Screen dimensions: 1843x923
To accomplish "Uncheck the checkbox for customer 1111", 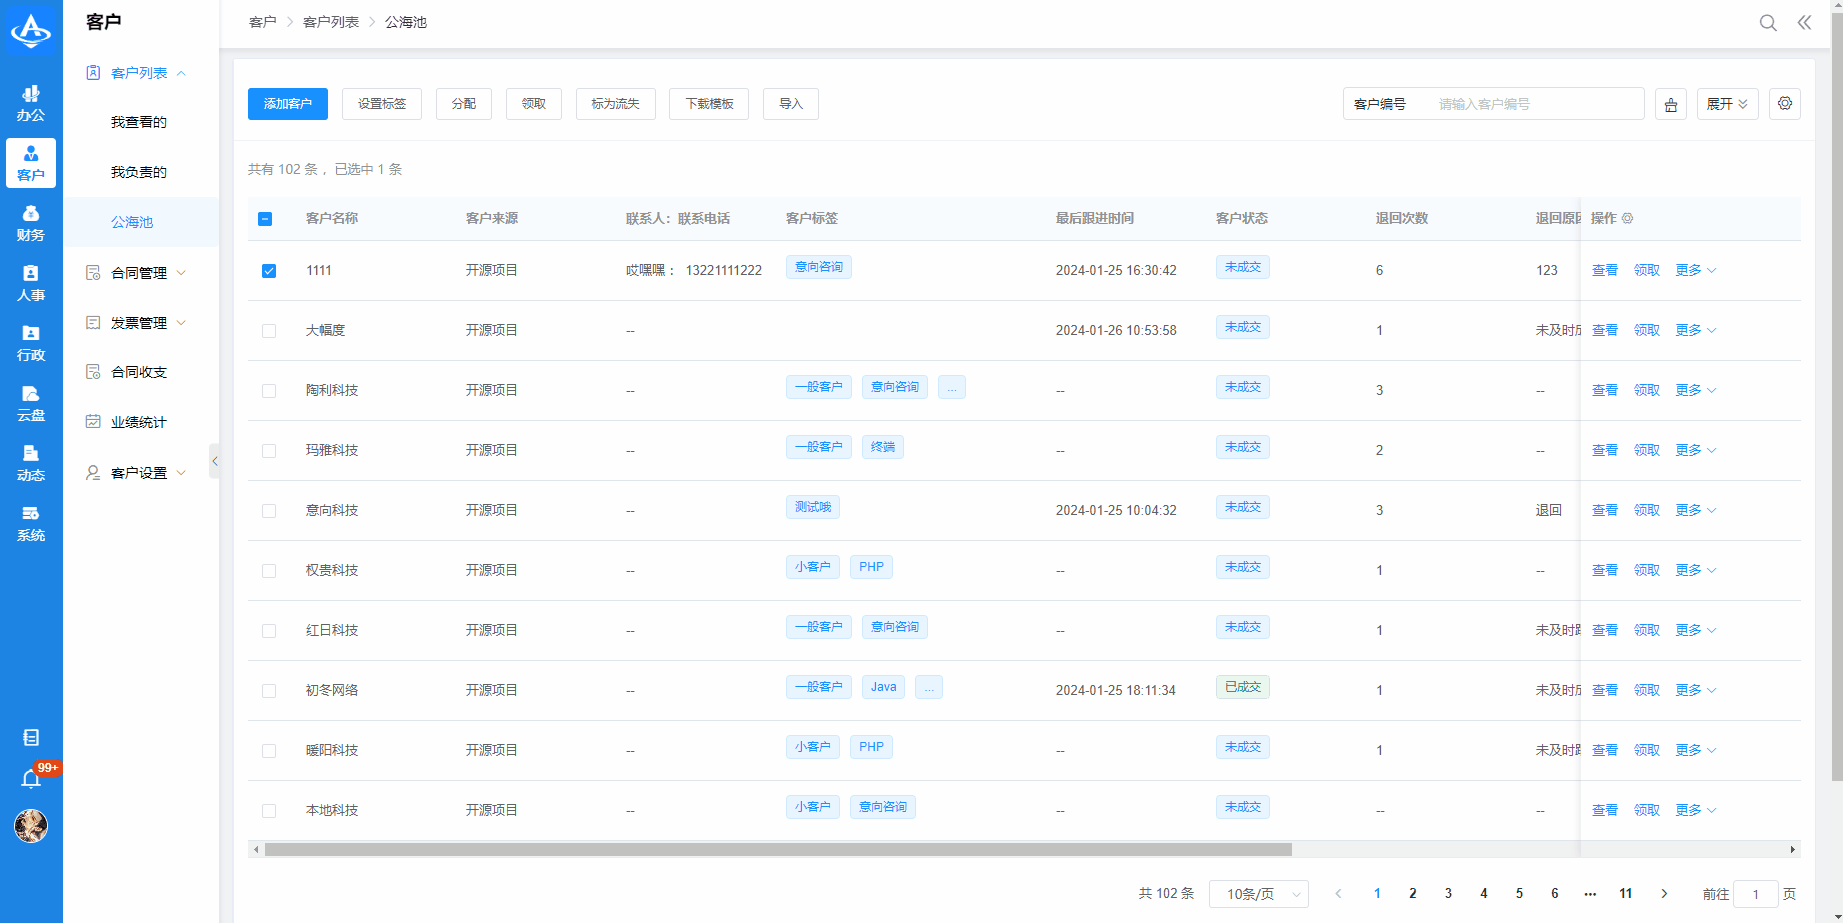I will coord(268,270).
